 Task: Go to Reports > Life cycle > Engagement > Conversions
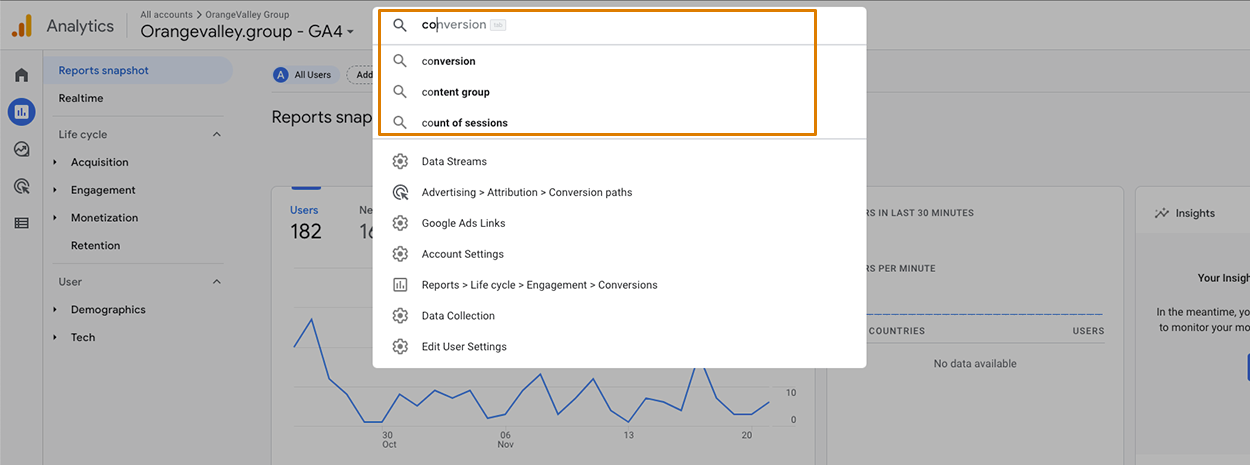tap(619, 285)
